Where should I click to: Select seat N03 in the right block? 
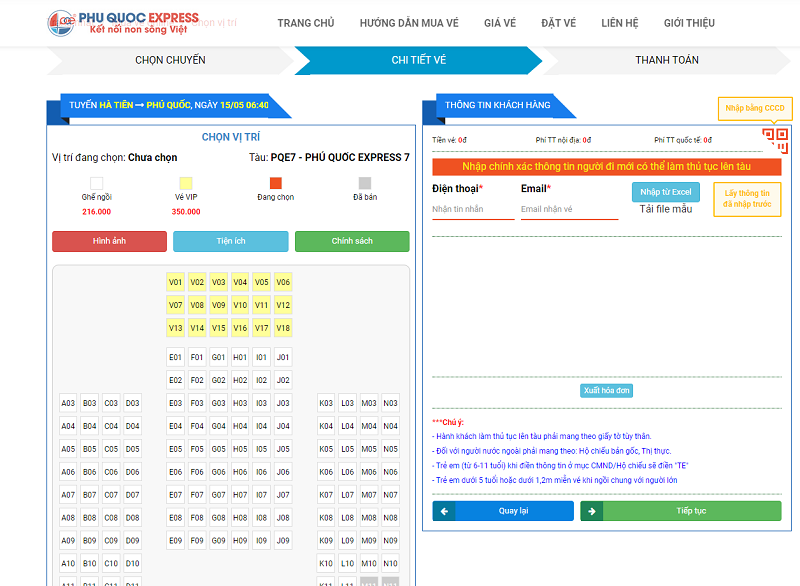tap(390, 403)
